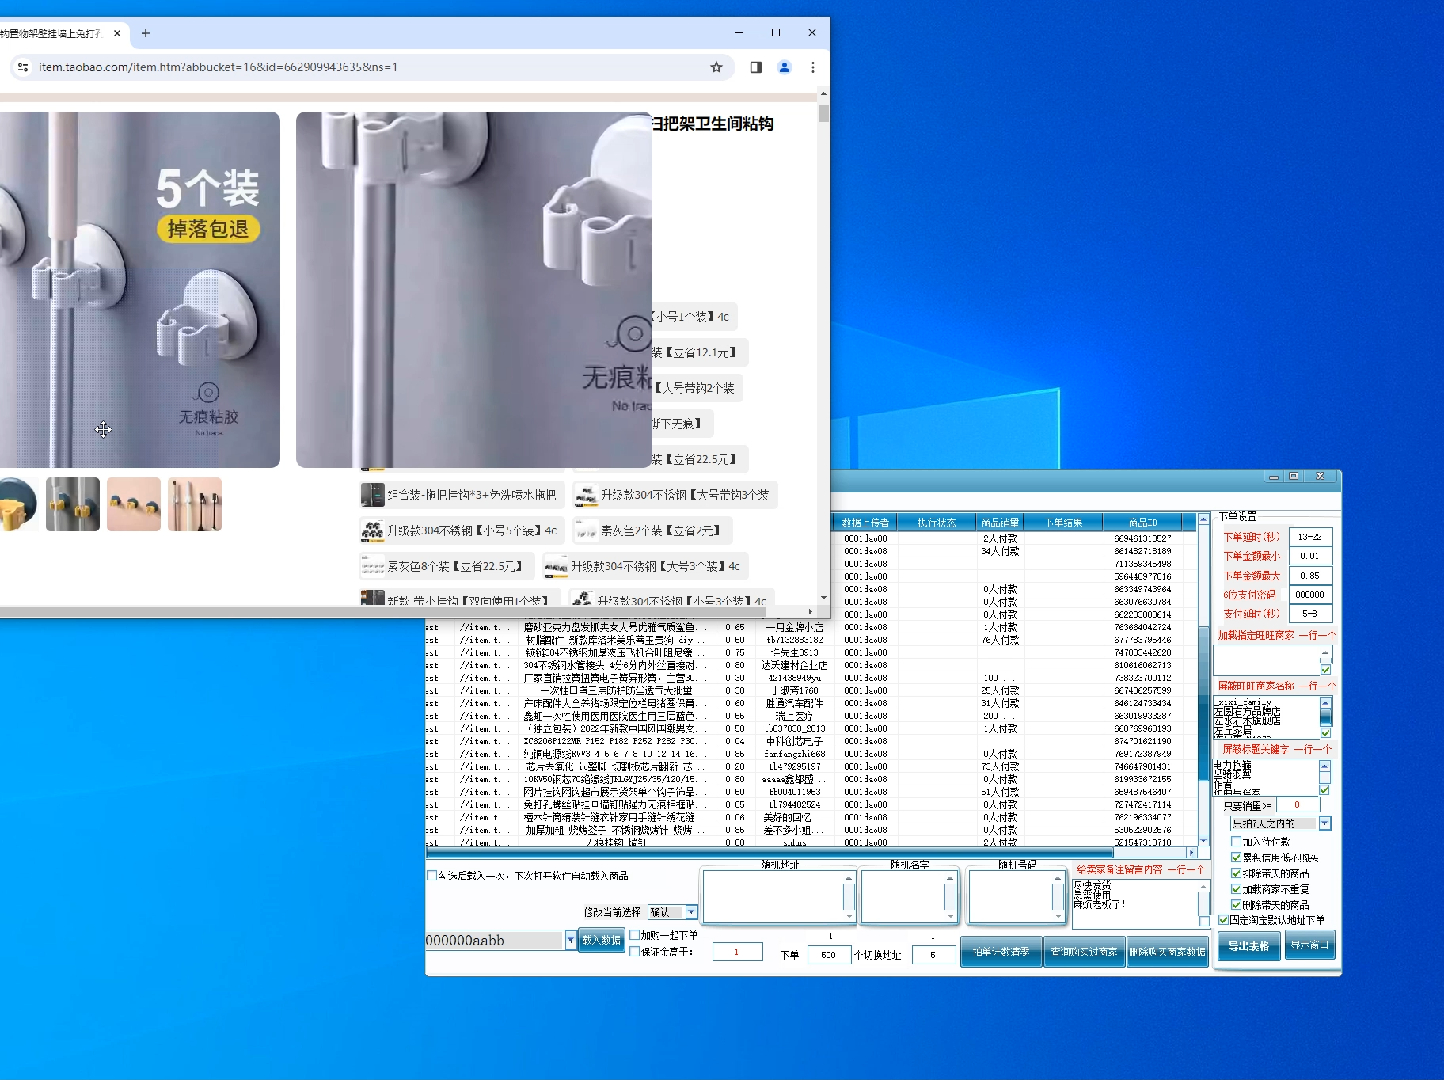Click the '导出表格' button
This screenshot has height=1080, width=1444.
1248,946
